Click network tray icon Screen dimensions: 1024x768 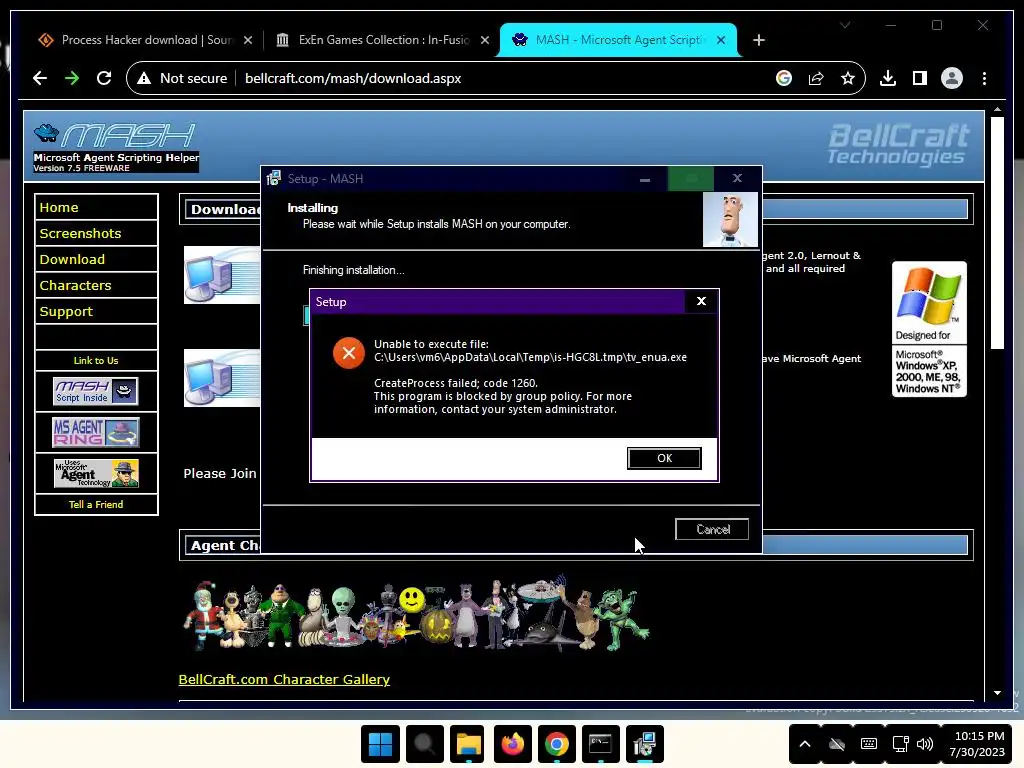click(901, 744)
